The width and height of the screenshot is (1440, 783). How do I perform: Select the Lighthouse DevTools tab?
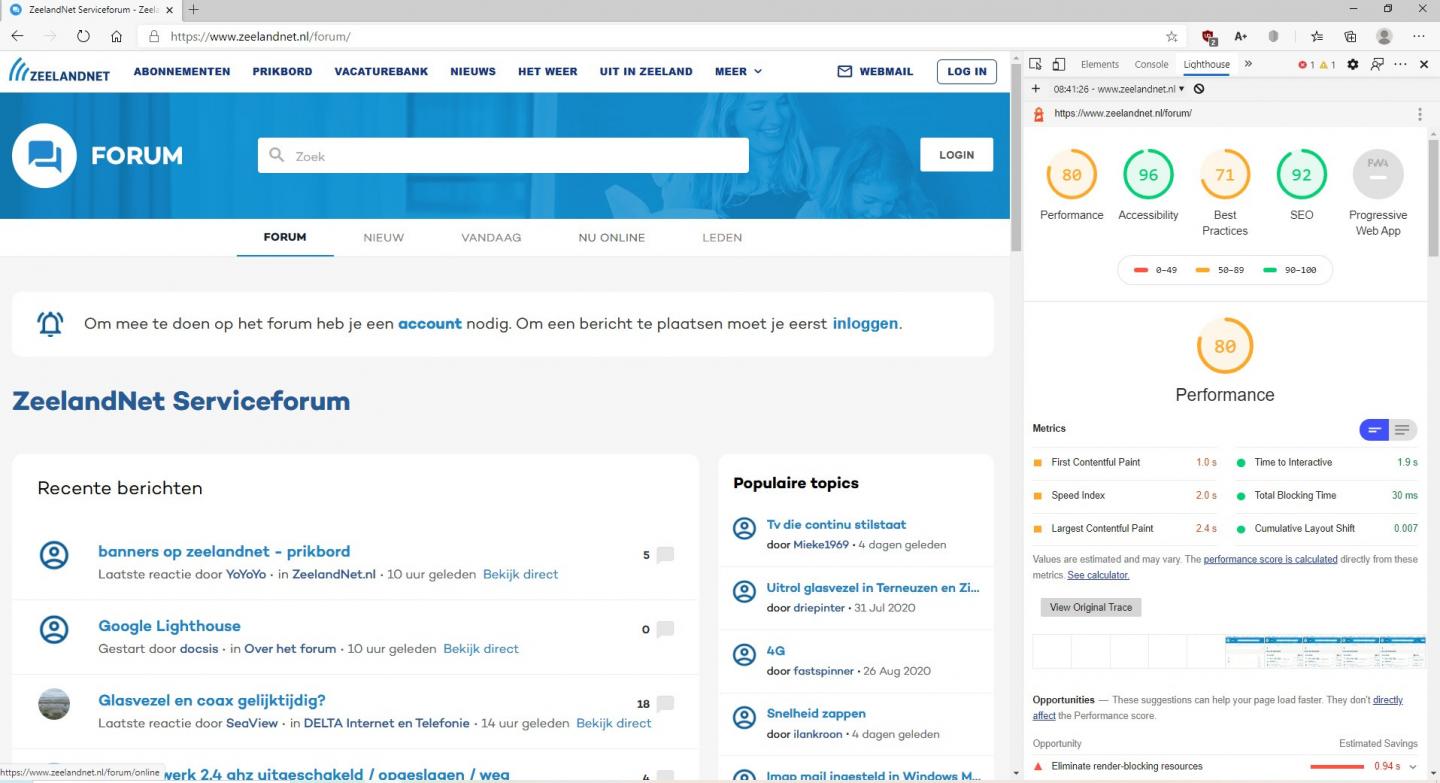(1207, 64)
